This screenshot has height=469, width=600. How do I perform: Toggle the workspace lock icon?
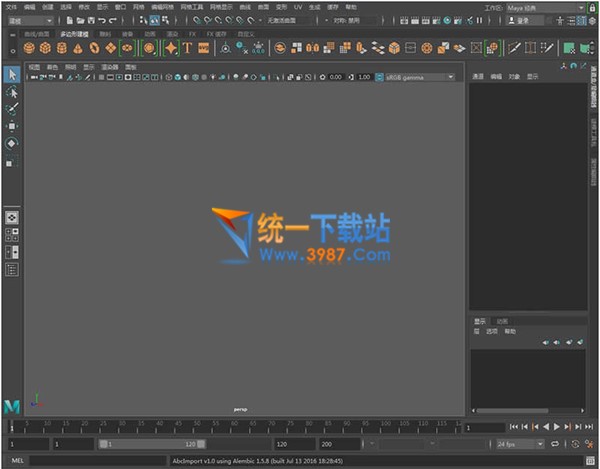coord(592,8)
